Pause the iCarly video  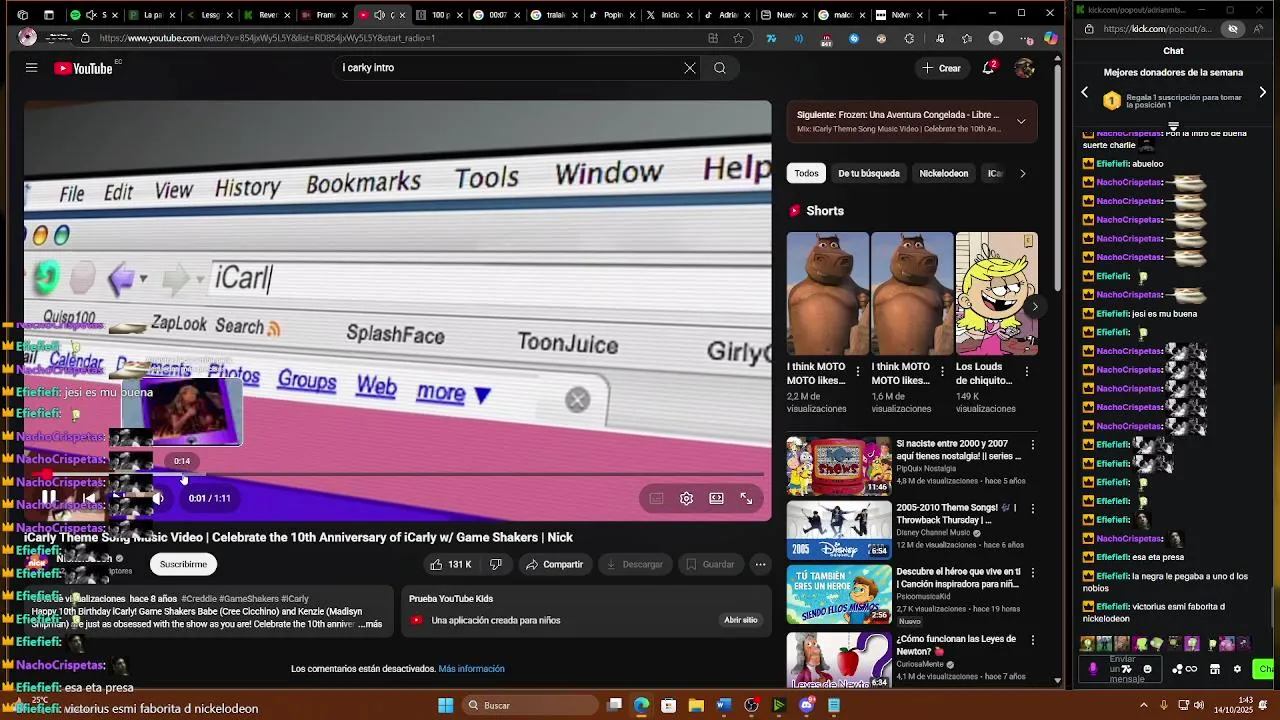point(48,498)
